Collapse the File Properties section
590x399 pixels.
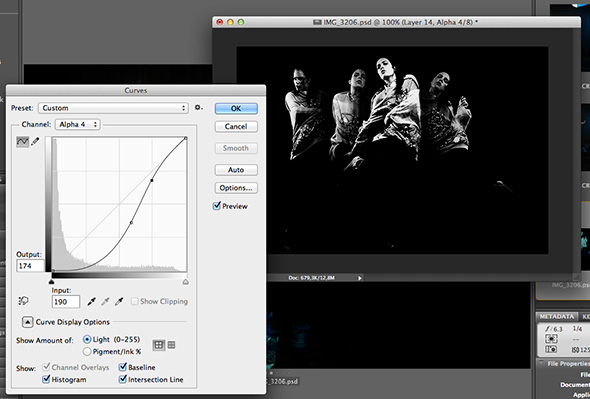[x=541, y=364]
